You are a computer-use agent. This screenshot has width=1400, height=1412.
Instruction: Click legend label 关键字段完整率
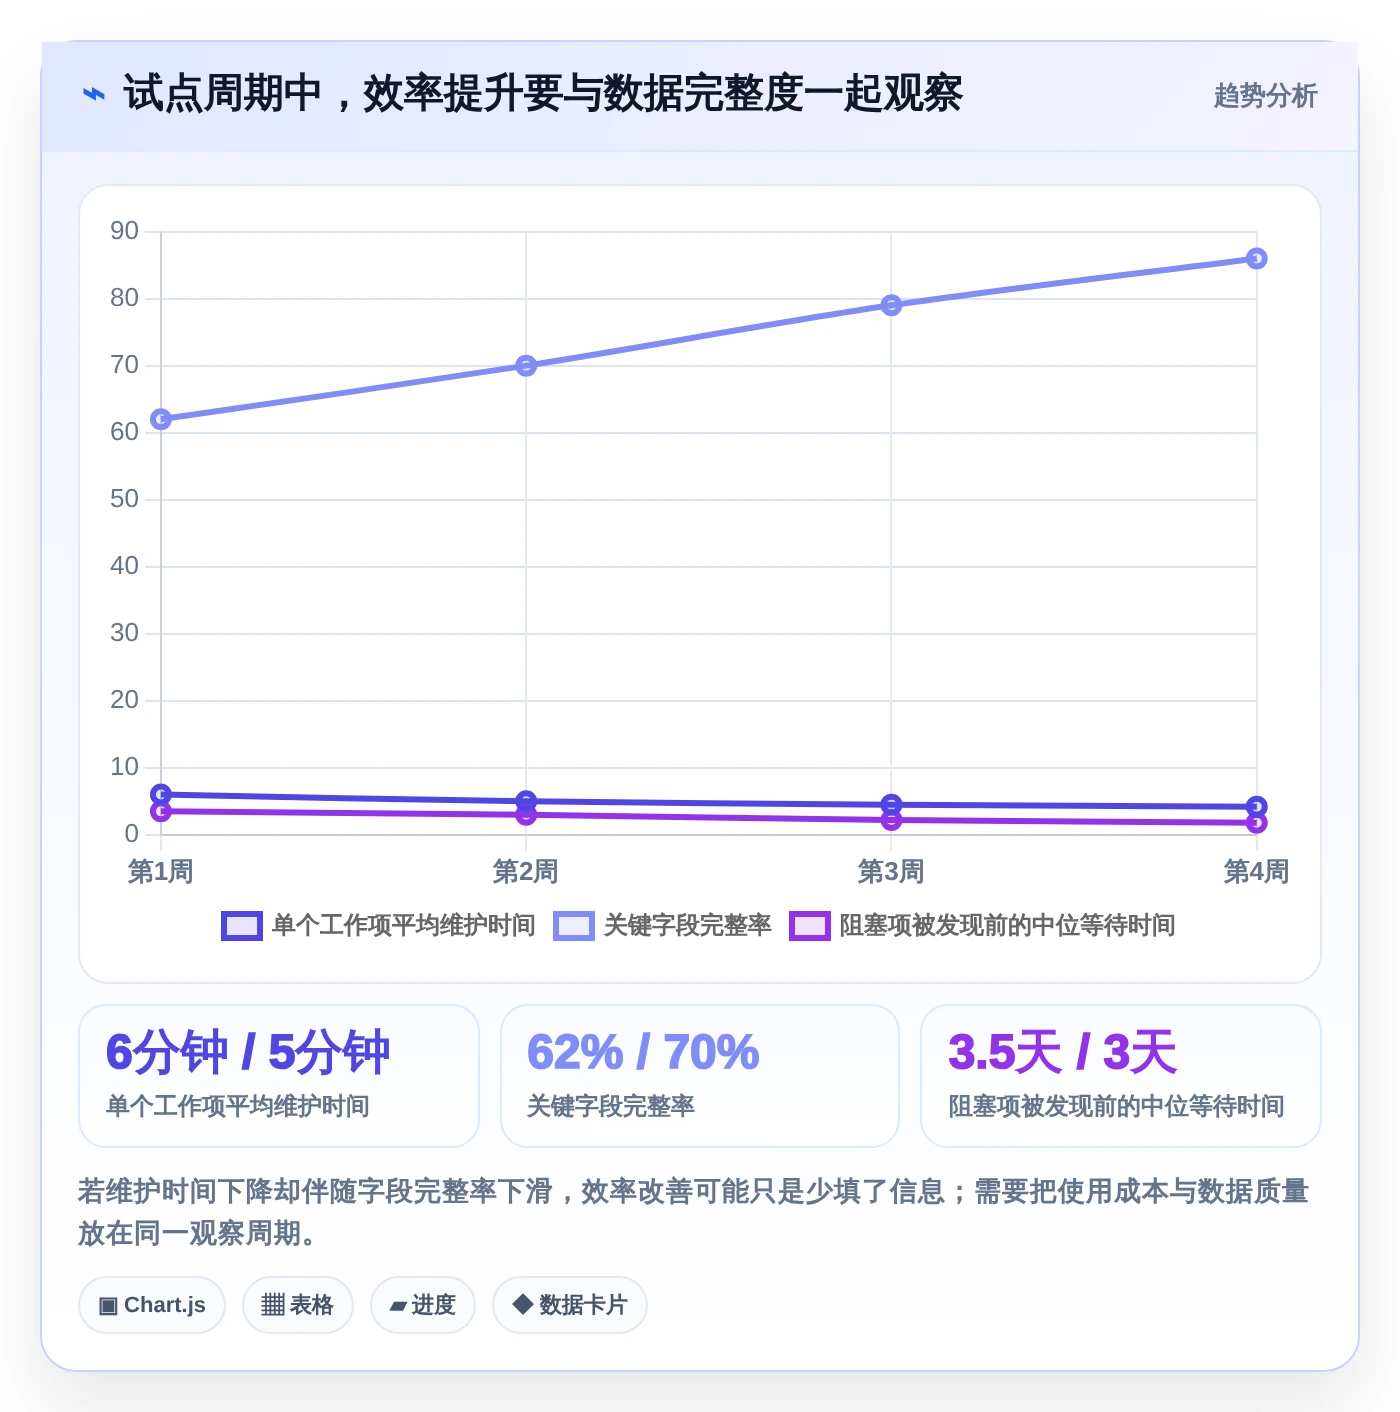(x=687, y=926)
